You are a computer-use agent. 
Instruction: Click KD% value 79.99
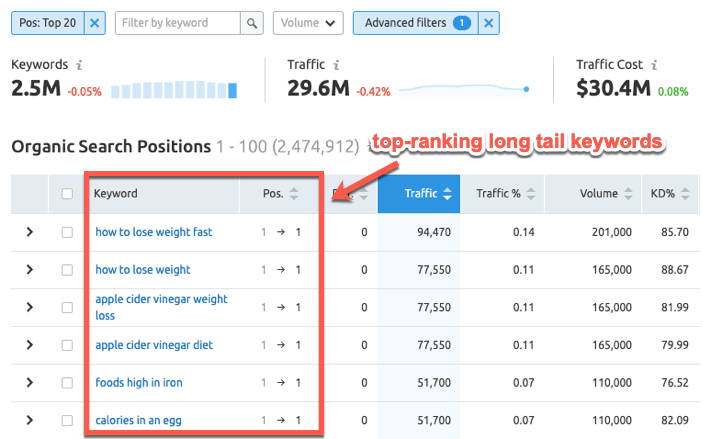pos(675,345)
